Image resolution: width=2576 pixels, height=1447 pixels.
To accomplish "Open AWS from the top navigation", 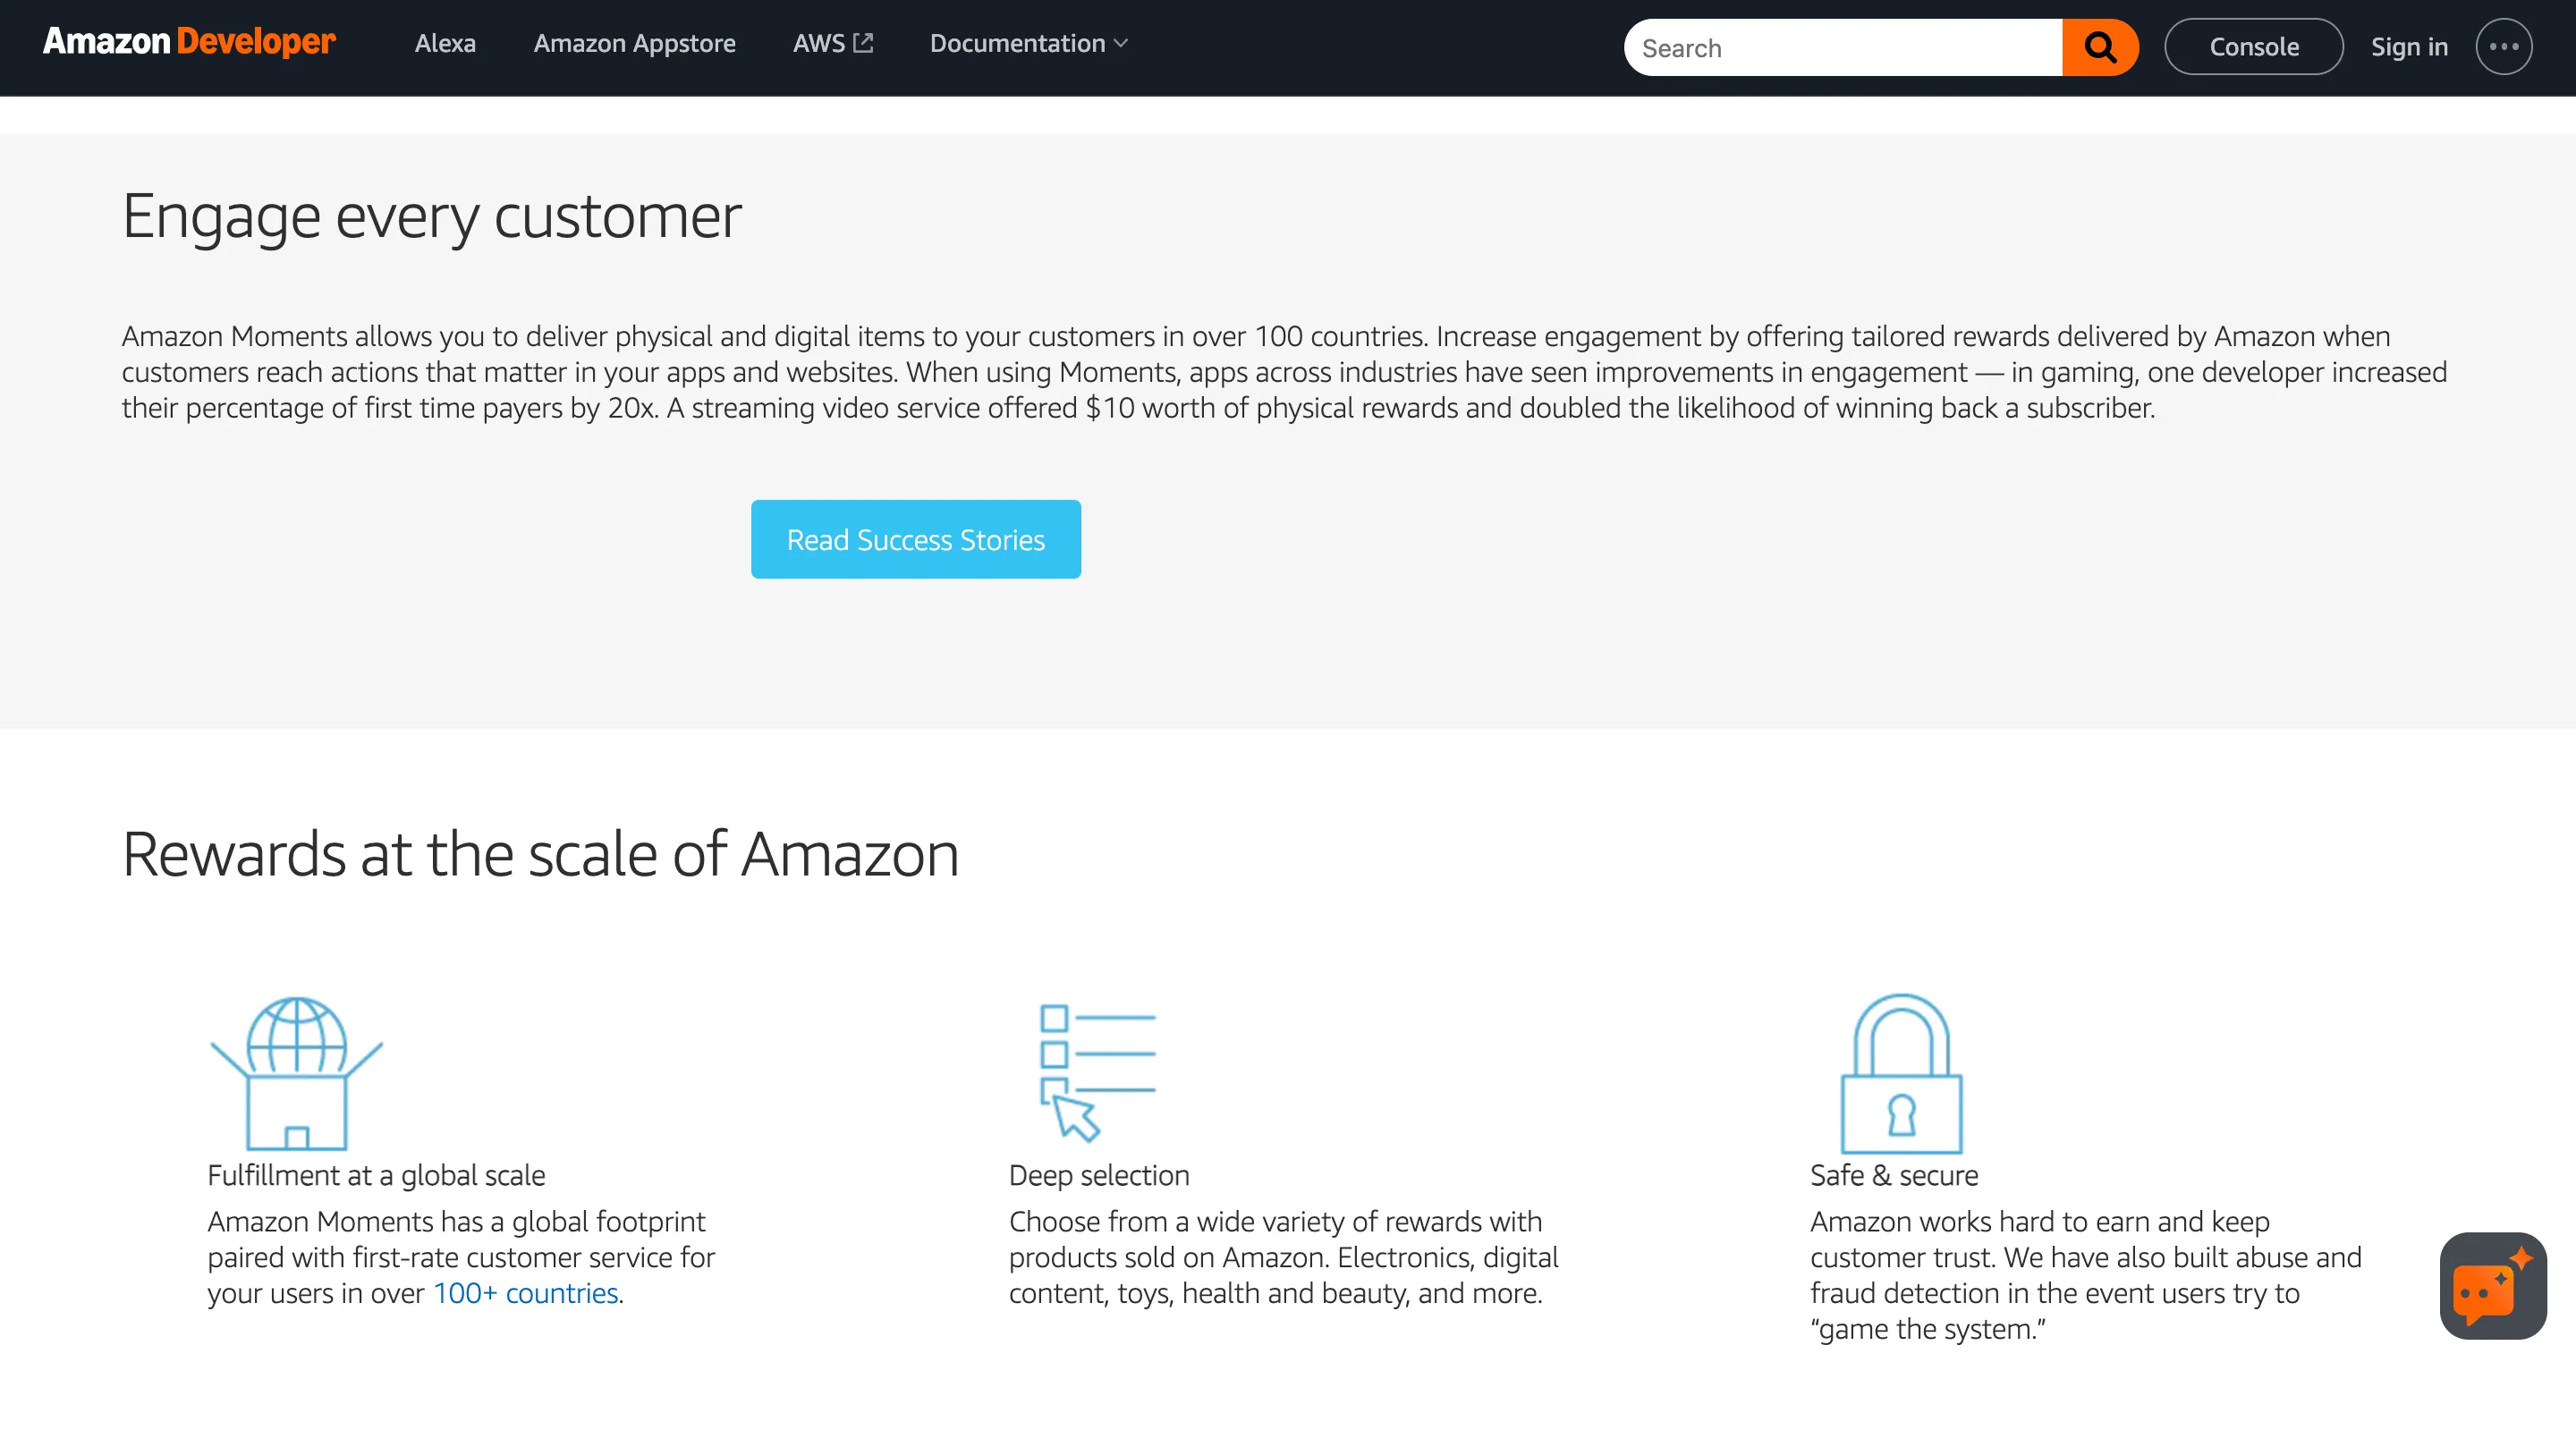I will coord(820,44).
